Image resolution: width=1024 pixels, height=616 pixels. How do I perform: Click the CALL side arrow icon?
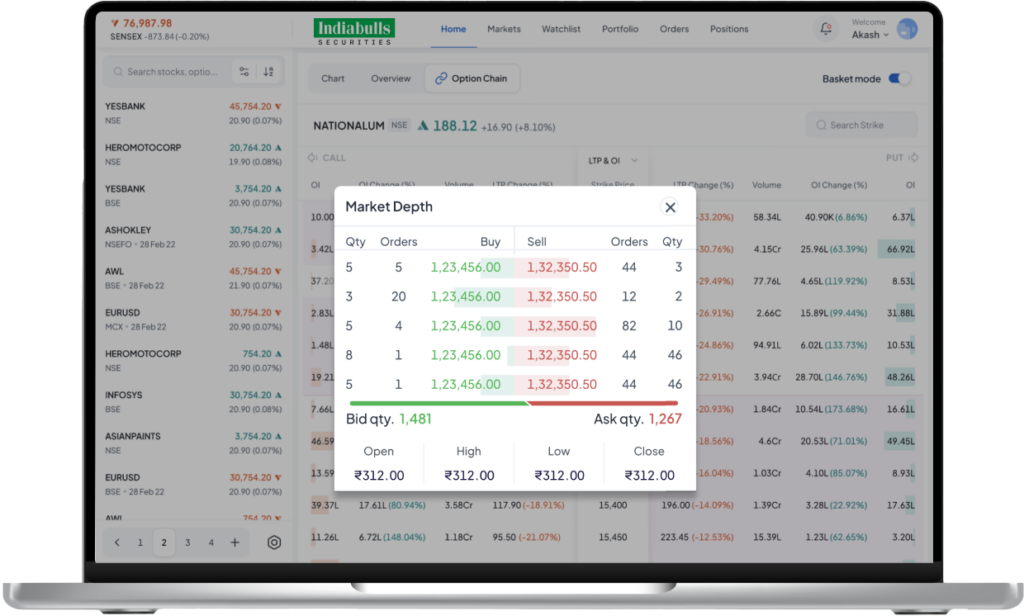click(x=313, y=158)
